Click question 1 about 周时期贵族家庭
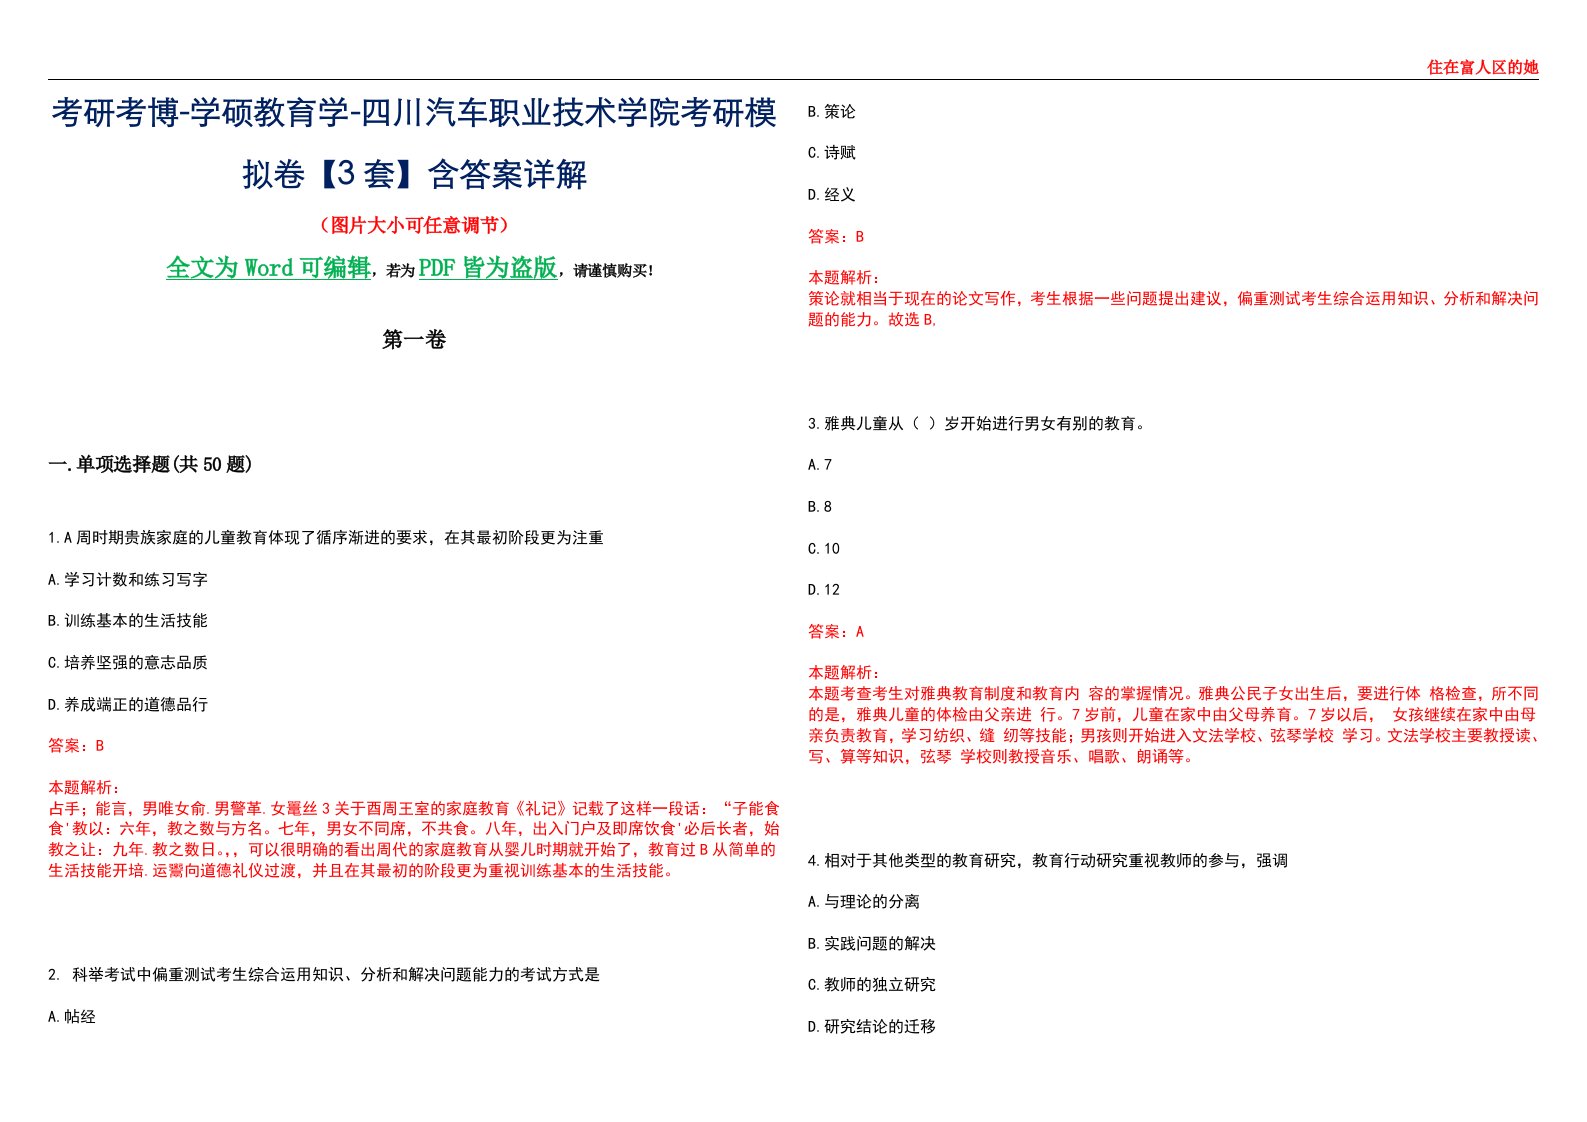Screen dimensions: 1587x1122 (x=326, y=538)
